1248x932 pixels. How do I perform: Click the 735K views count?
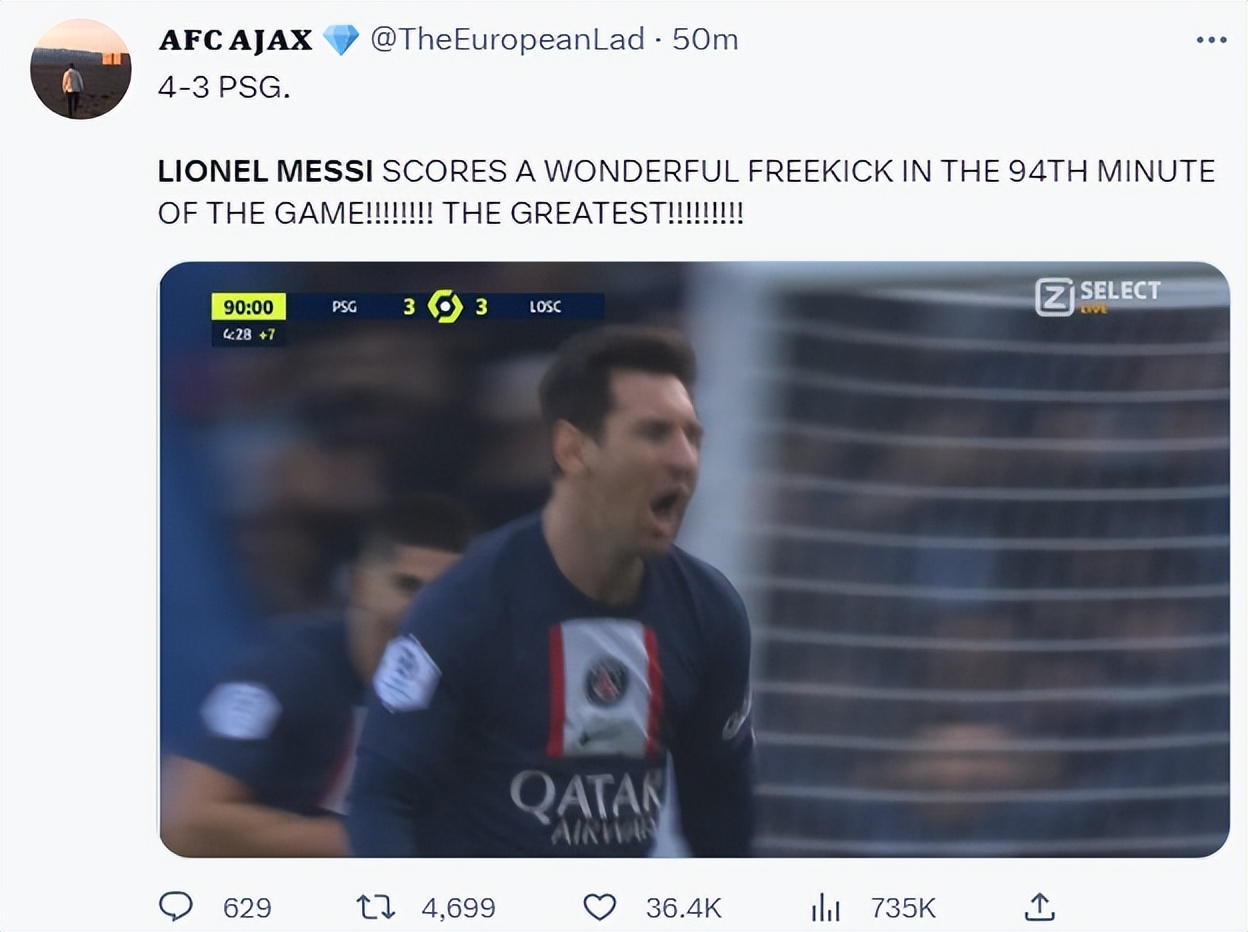[x=903, y=908]
